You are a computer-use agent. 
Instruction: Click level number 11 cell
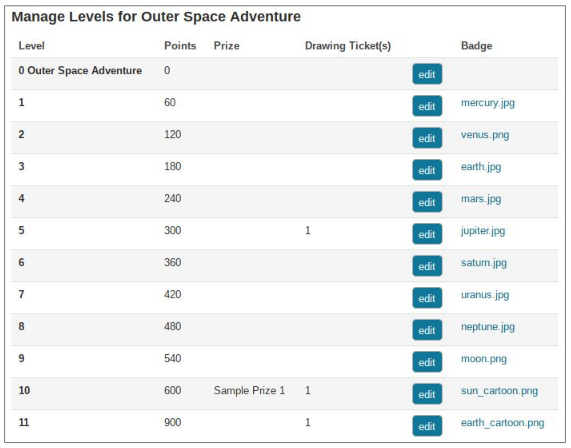(x=24, y=423)
